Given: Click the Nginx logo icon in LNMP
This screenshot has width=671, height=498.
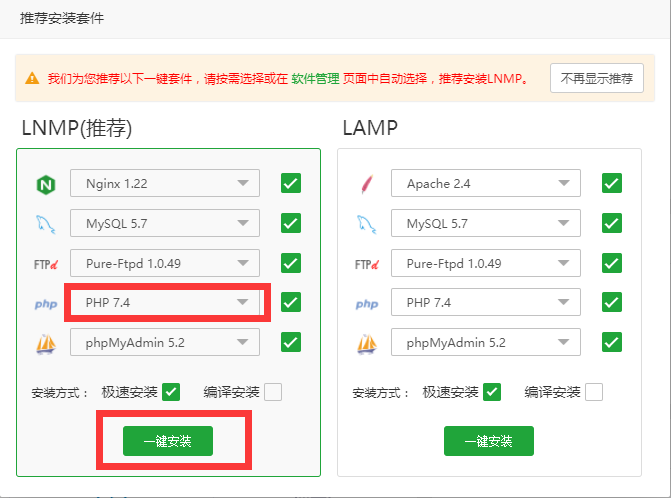Looking at the screenshot, I should coord(46,185).
